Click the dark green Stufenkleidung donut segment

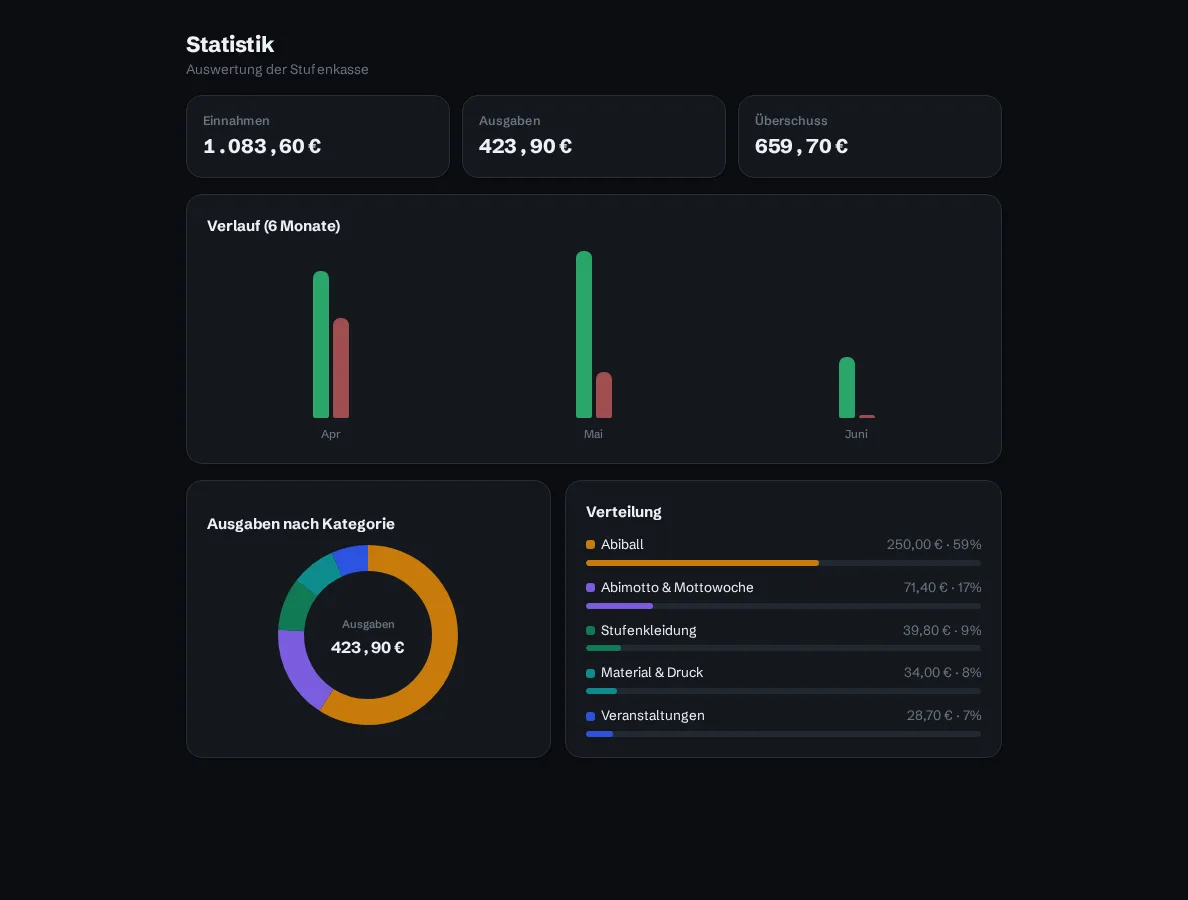click(x=295, y=607)
